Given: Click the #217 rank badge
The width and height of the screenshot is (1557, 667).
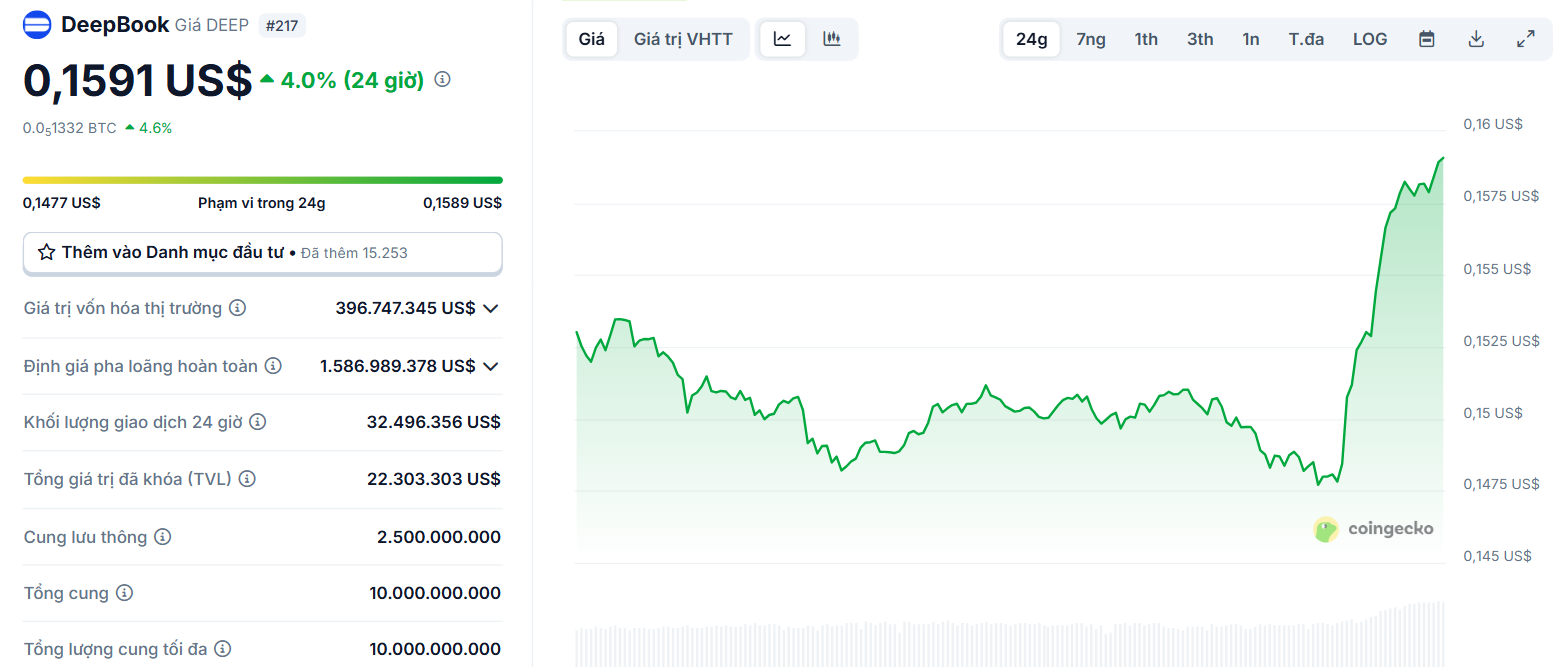Looking at the screenshot, I should (282, 25).
